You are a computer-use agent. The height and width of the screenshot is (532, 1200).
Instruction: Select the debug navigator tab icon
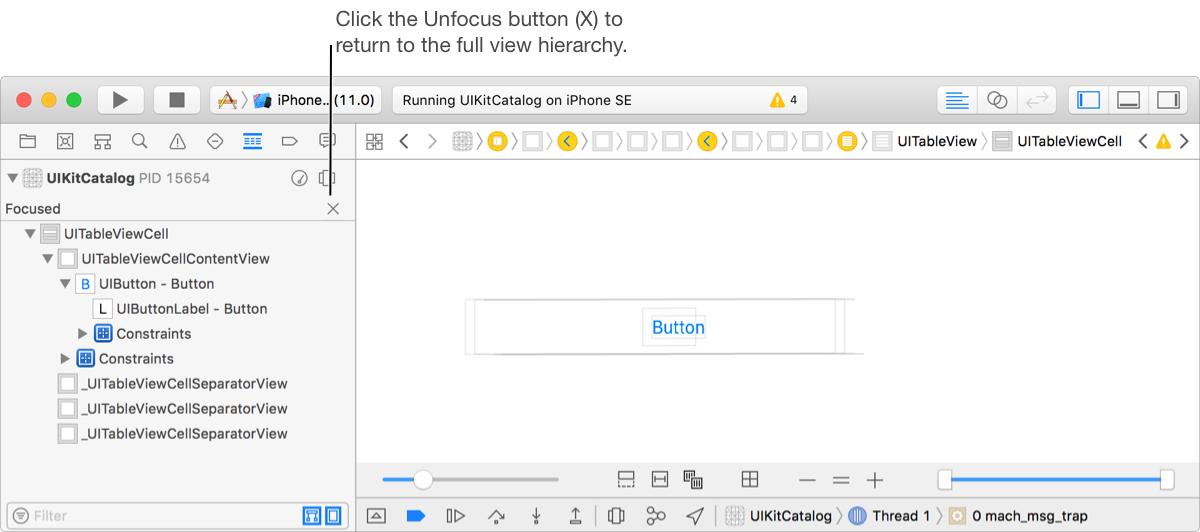[x=252, y=141]
